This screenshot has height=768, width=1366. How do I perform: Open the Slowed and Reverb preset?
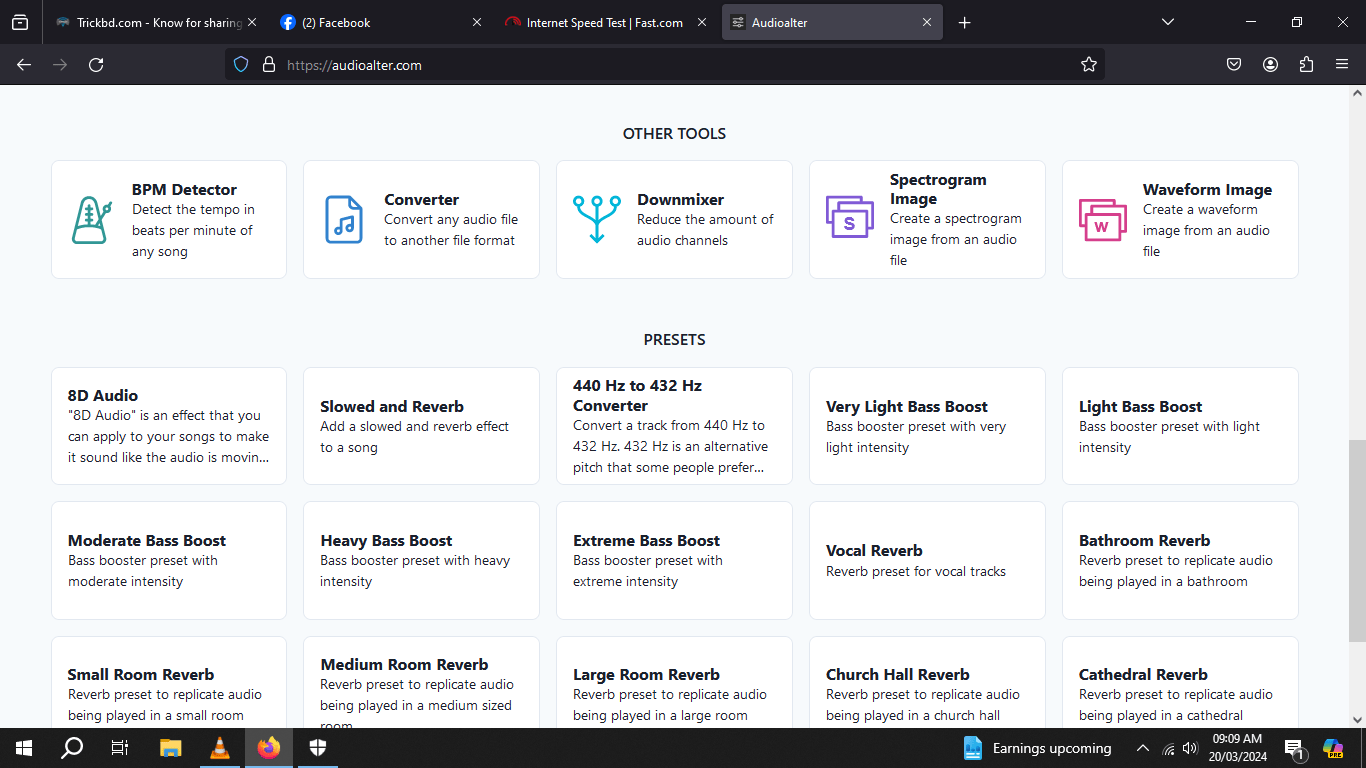[x=421, y=426]
